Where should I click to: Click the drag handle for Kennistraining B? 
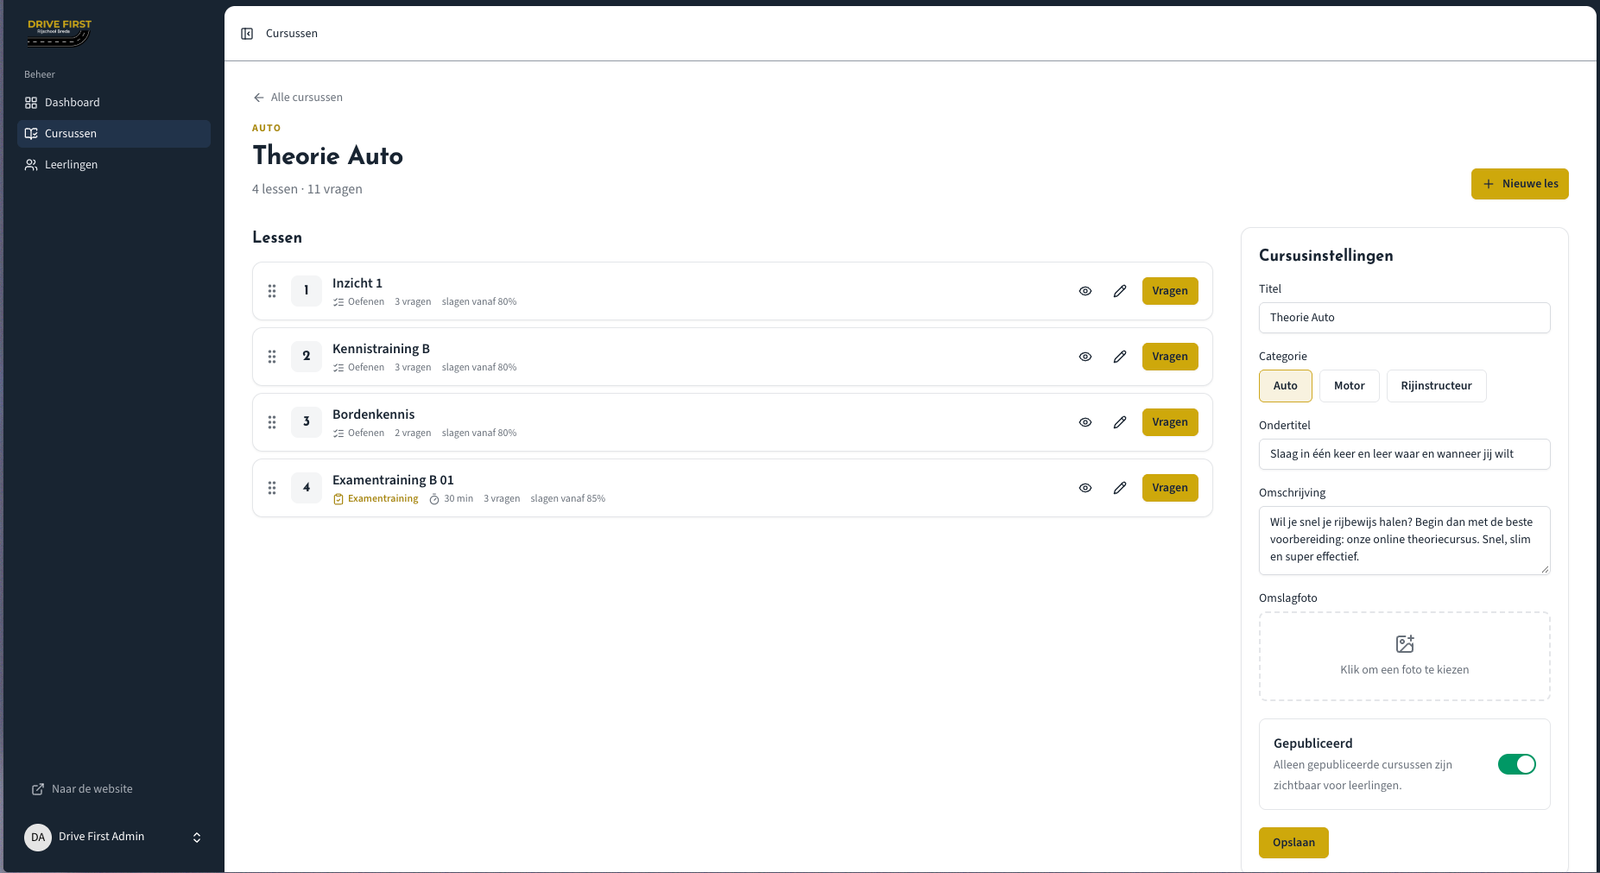coord(272,357)
